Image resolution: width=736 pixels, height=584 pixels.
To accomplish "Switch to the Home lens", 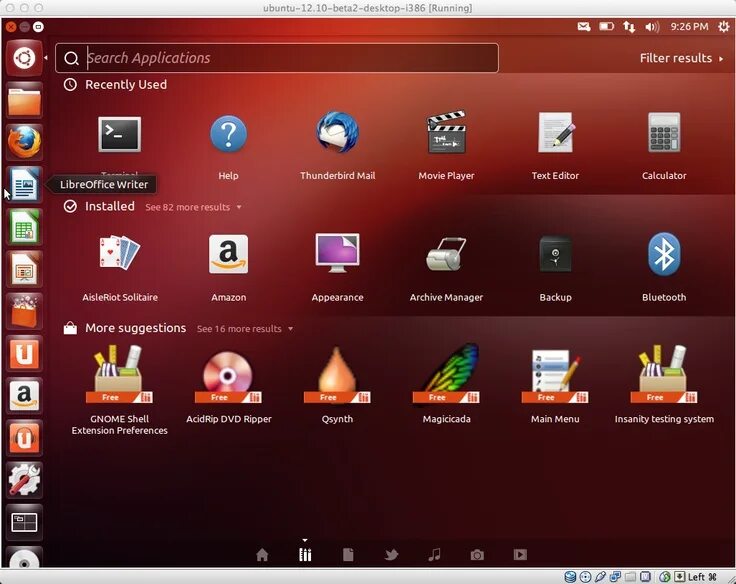I will pyautogui.click(x=262, y=555).
